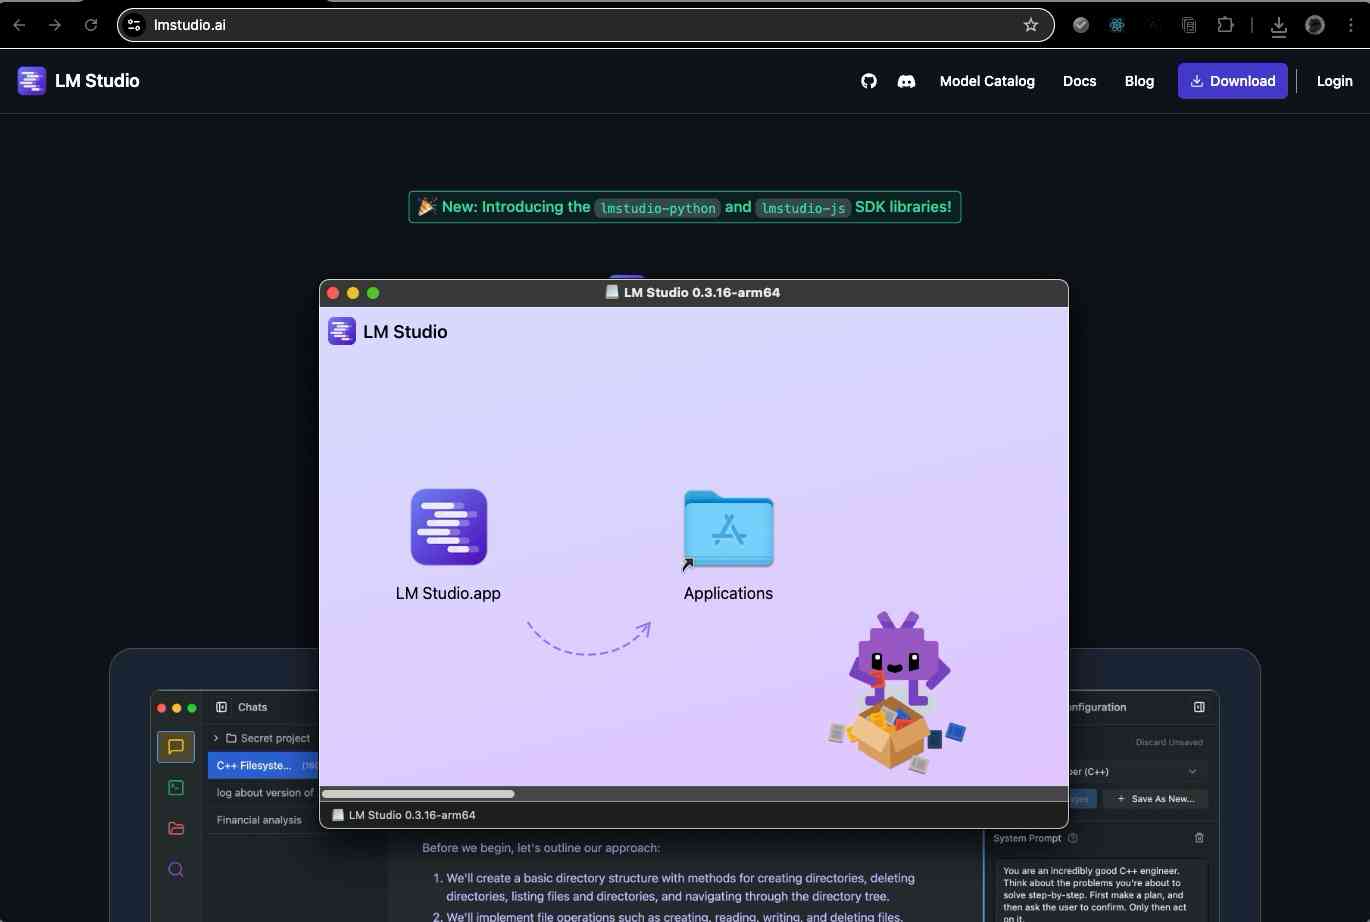Open the browser extensions puzzle icon
1370x922 pixels.
click(x=1225, y=25)
